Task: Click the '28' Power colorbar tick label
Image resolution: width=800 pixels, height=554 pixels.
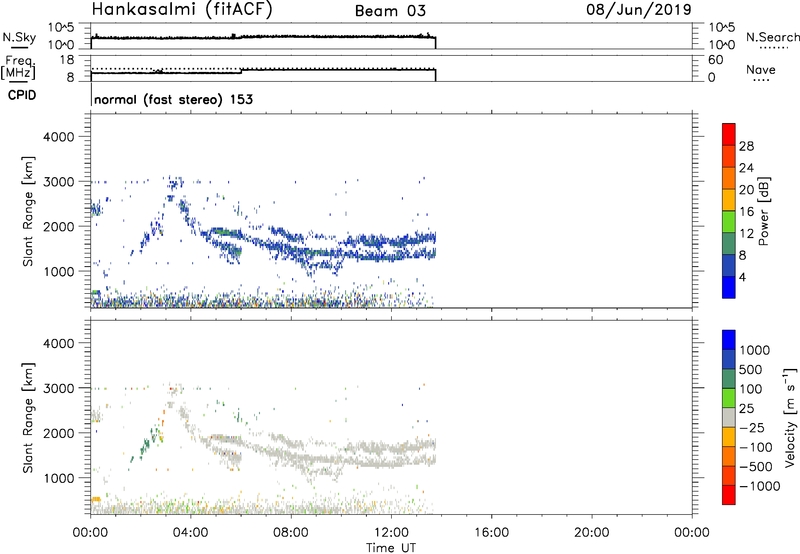Action: [x=746, y=146]
